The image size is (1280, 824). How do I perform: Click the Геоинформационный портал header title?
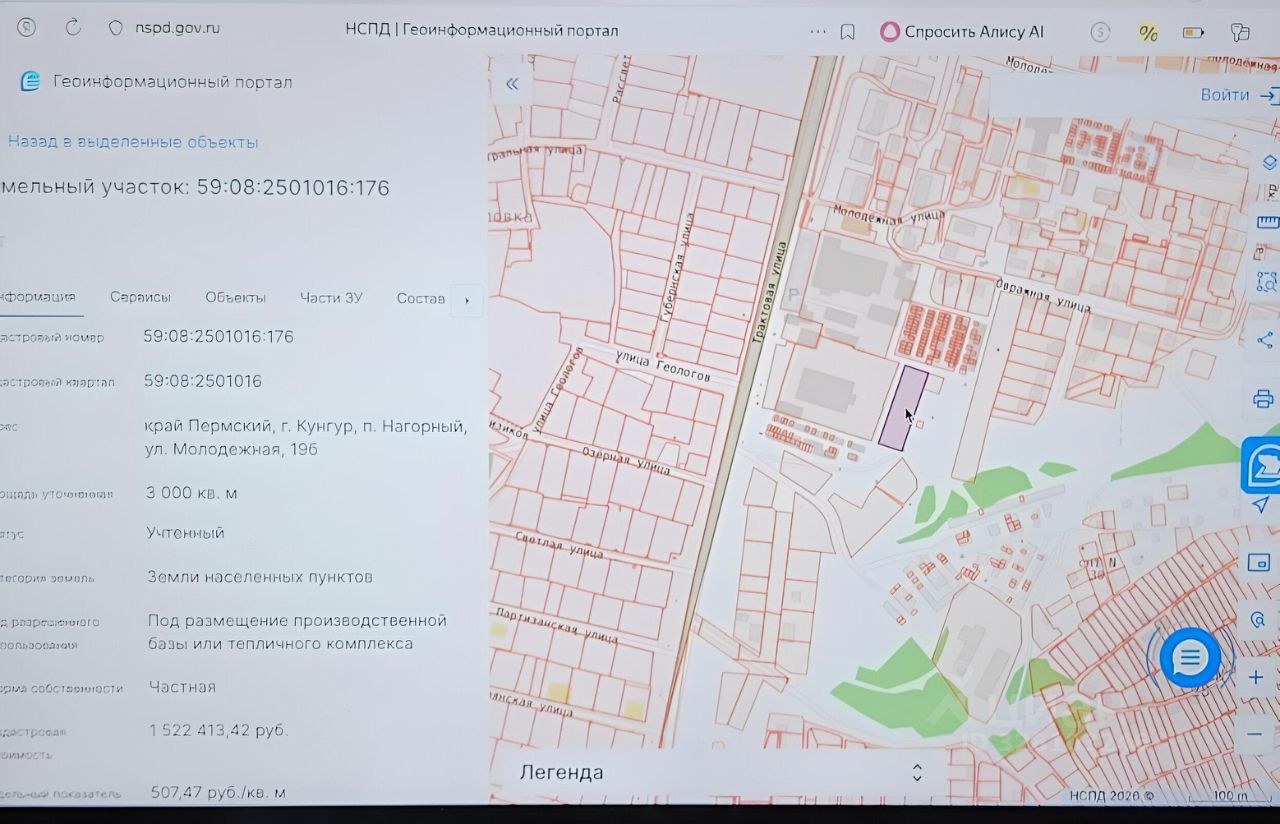[x=173, y=82]
